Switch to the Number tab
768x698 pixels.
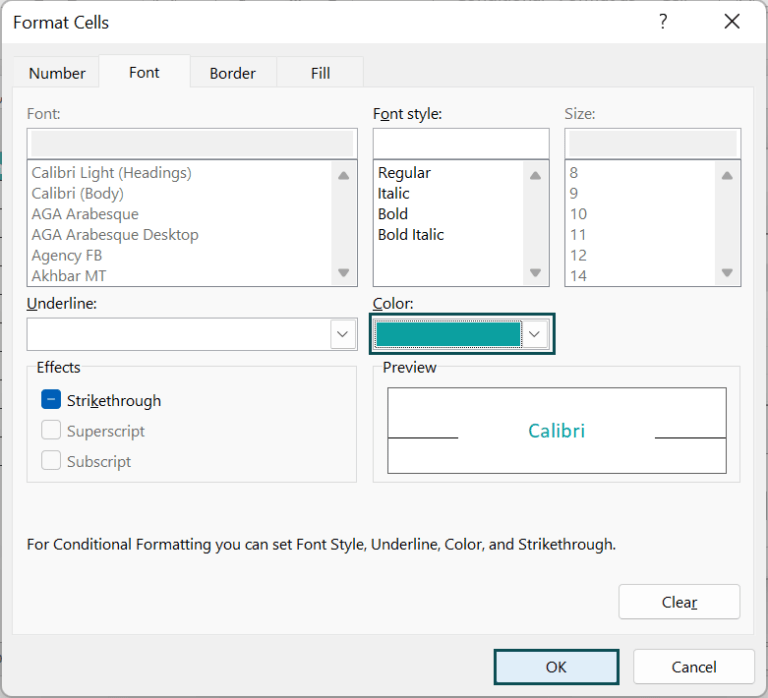pos(57,73)
